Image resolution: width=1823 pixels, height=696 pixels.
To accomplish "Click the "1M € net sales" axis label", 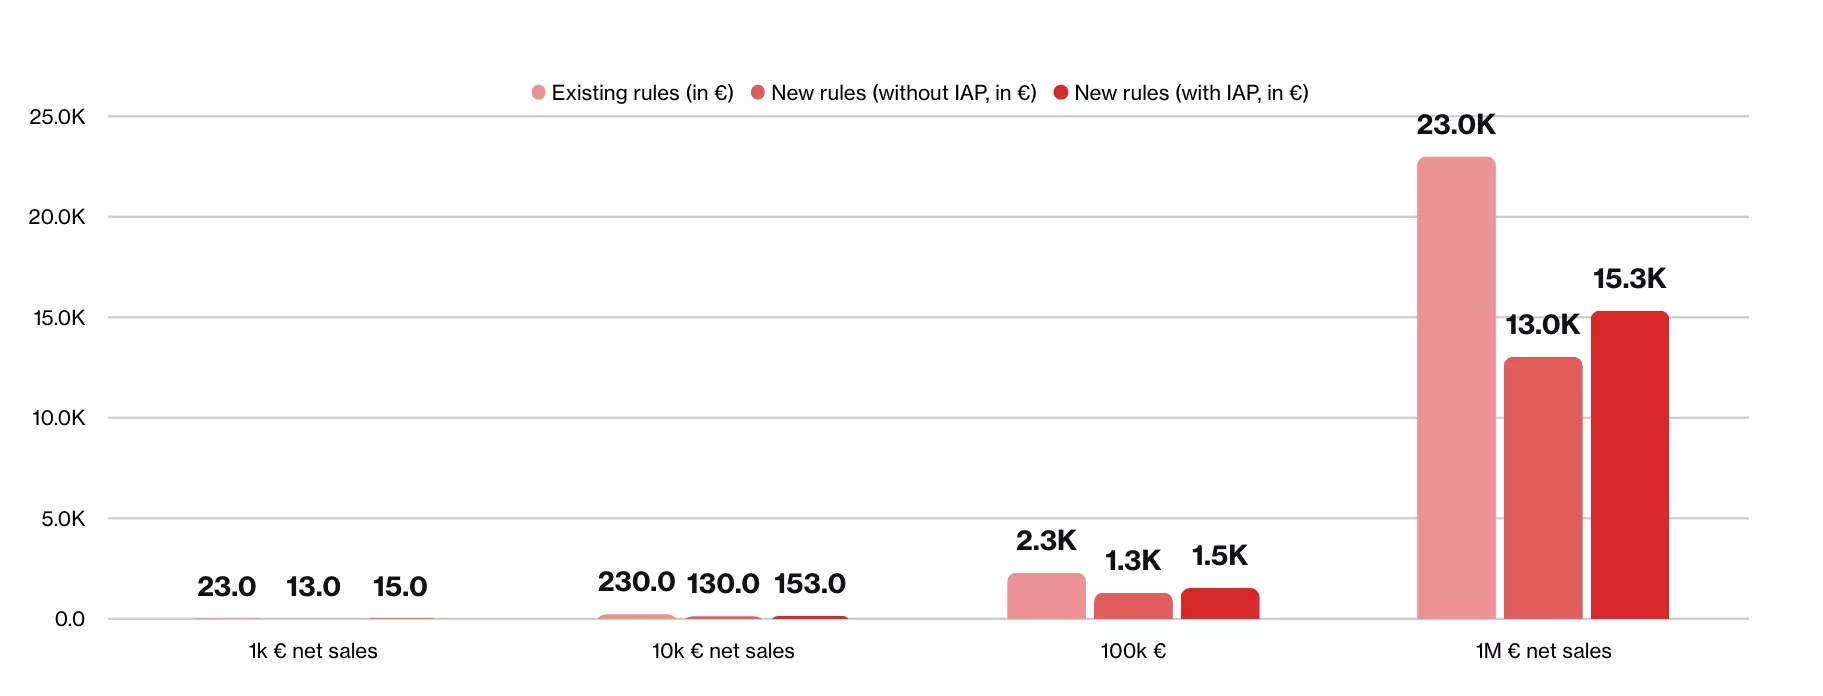I will pyautogui.click(x=1543, y=651).
